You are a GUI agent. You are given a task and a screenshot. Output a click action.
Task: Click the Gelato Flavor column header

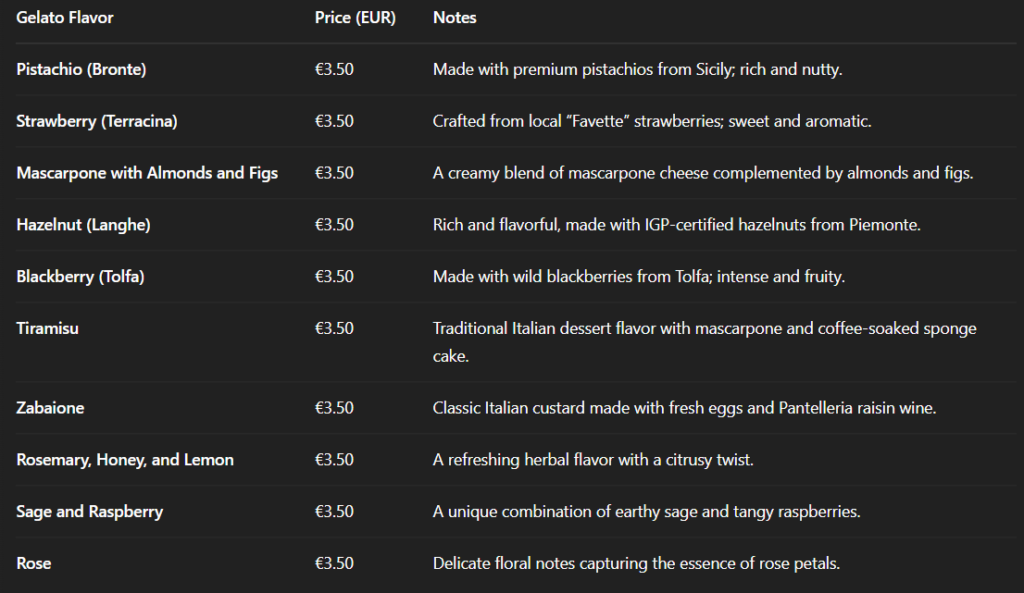[65, 18]
